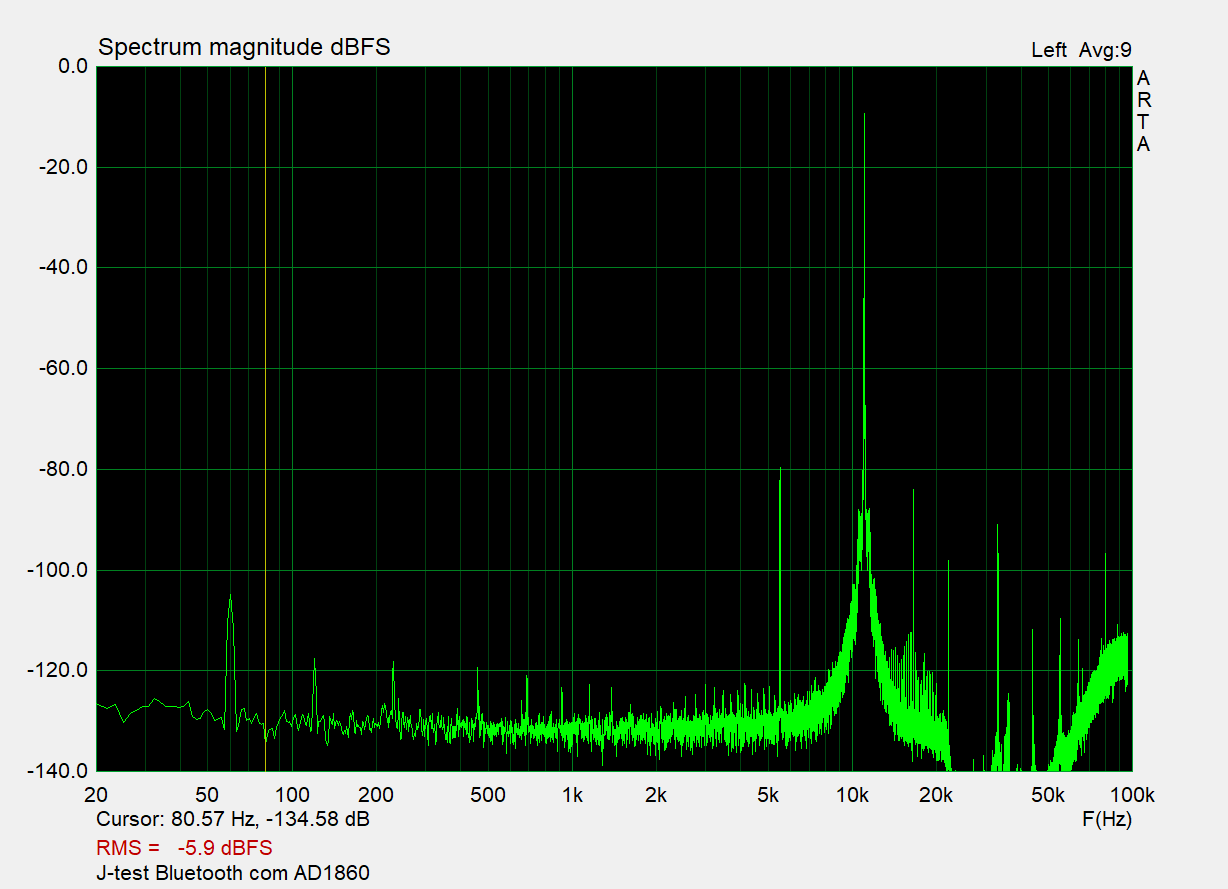
Task: Click the '-60.0' y-axis label
Action: coord(64,368)
